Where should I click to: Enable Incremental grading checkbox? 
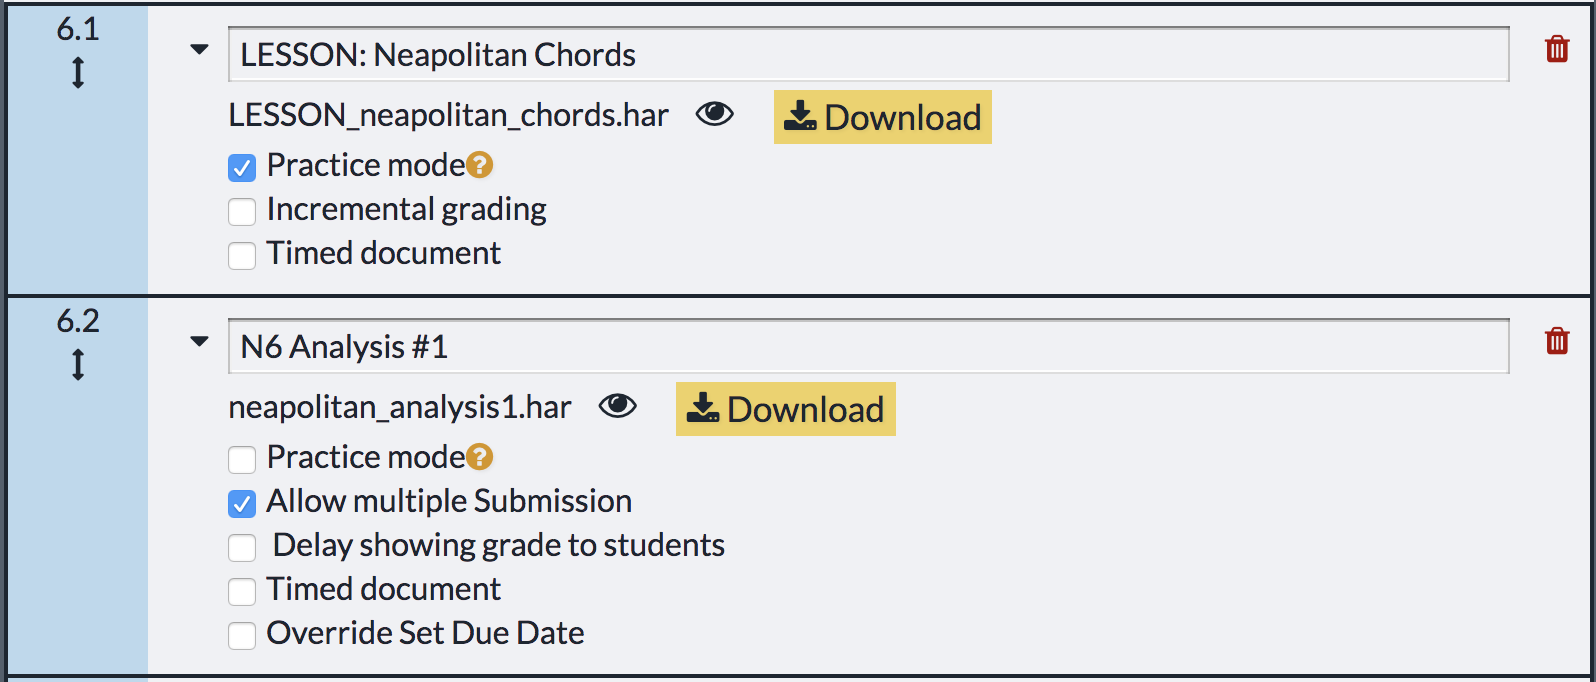point(242,211)
